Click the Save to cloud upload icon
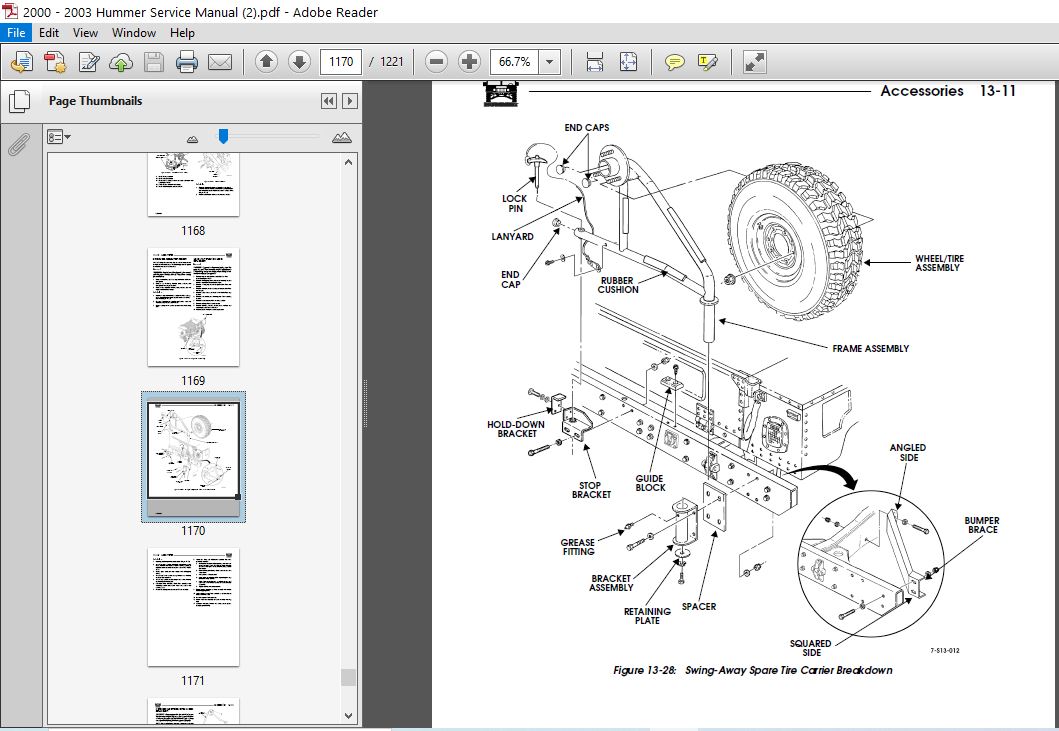 coord(121,62)
